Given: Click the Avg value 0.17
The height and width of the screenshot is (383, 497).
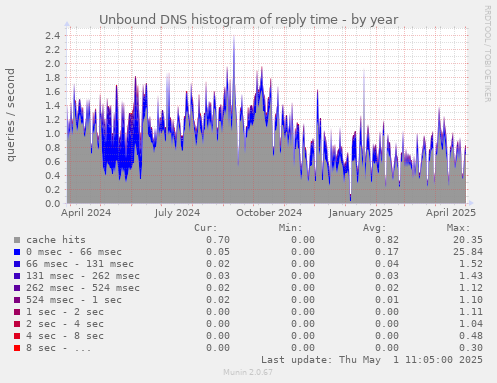Looking at the screenshot, I should click(387, 252).
